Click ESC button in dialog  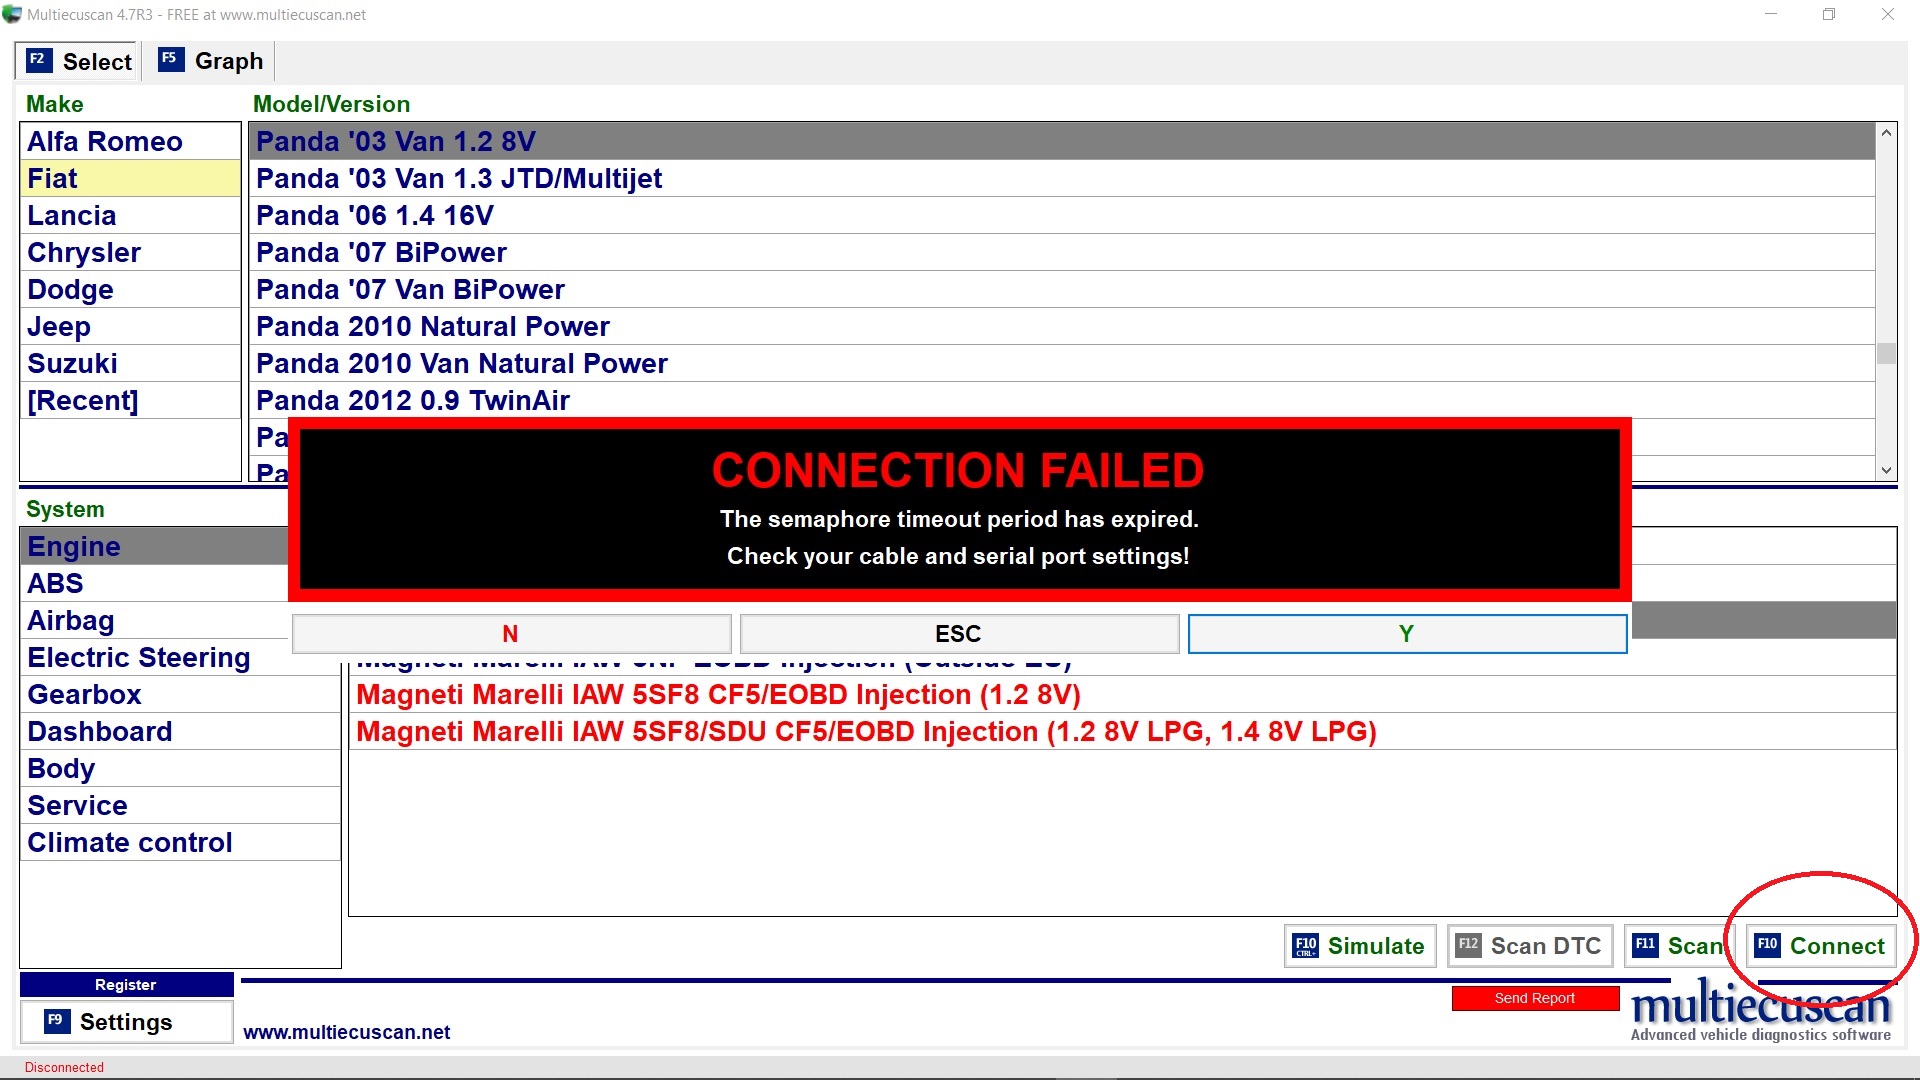click(959, 634)
